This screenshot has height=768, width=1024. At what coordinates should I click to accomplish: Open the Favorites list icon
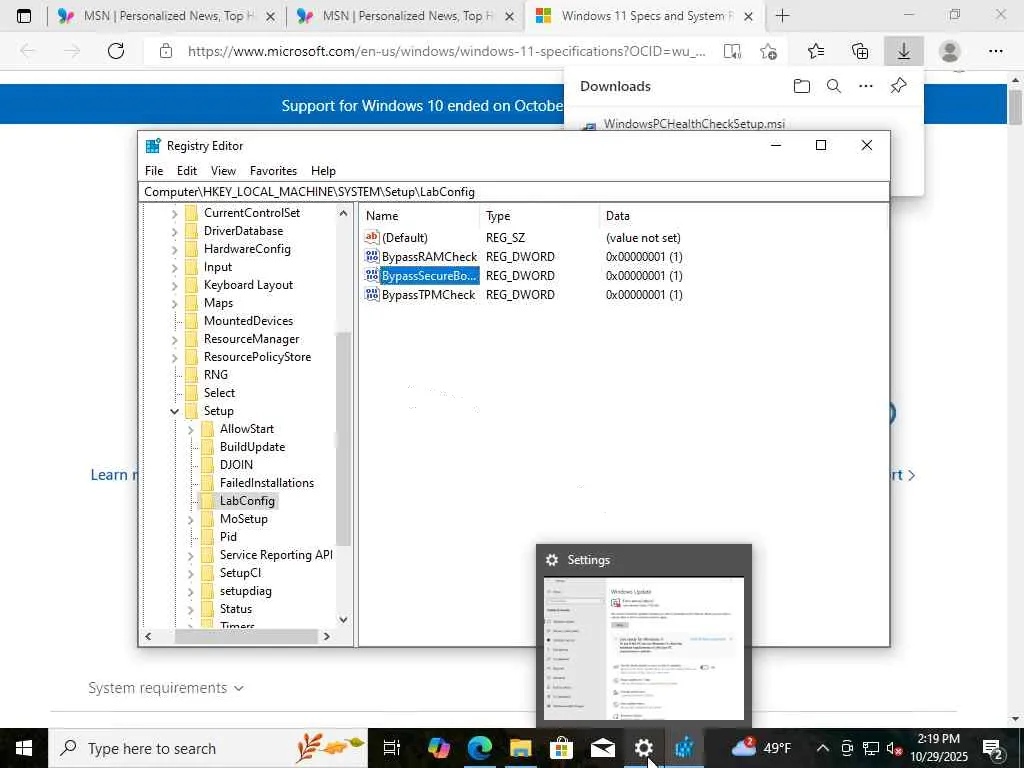pyautogui.click(x=816, y=51)
